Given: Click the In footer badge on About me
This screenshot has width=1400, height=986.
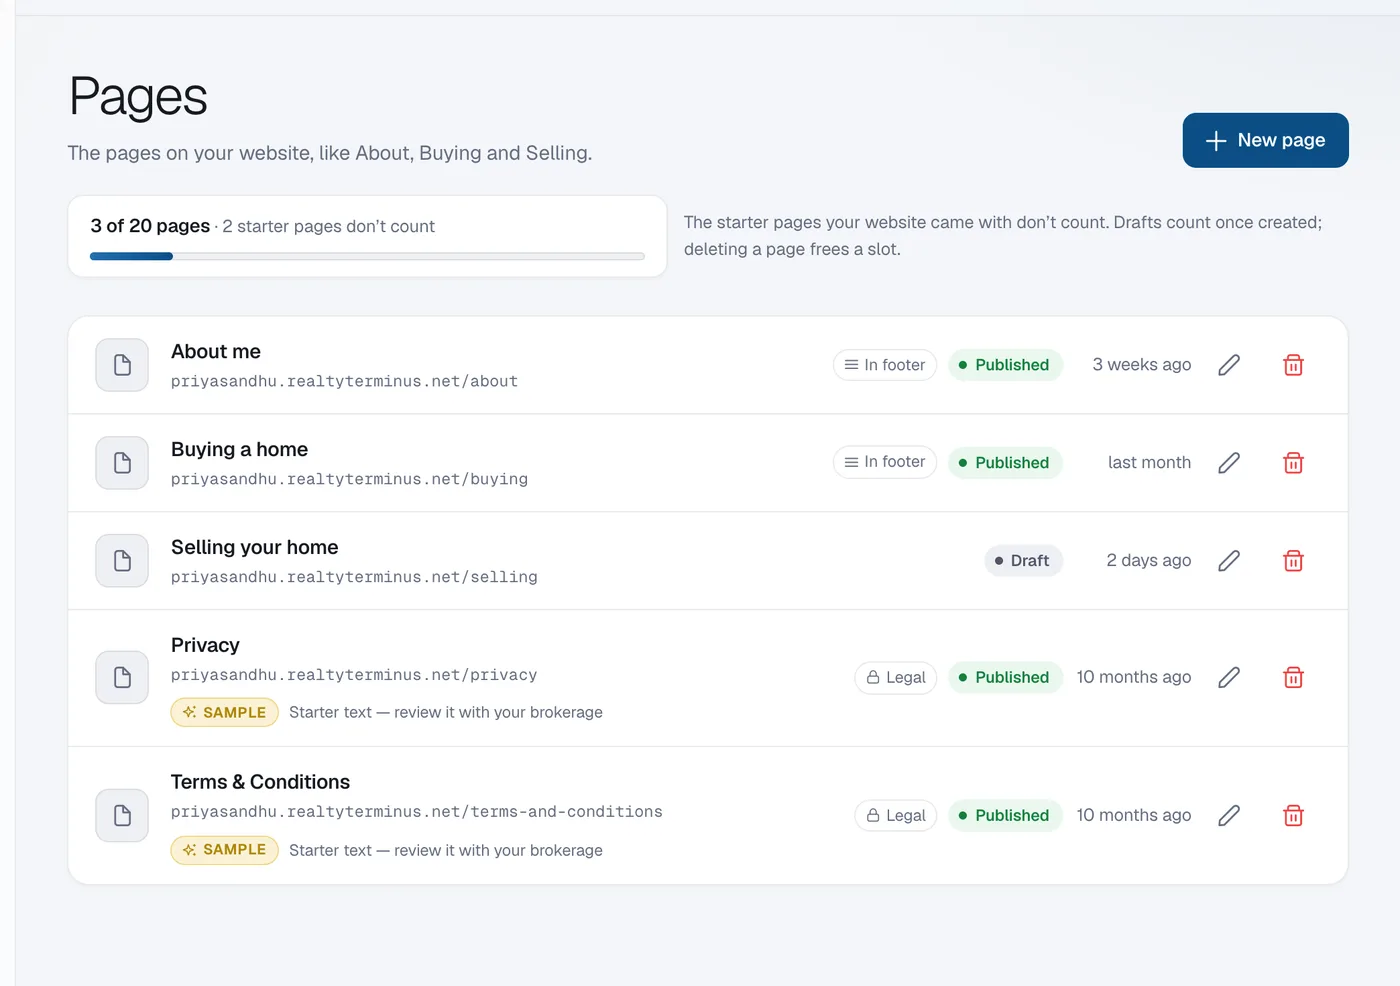Looking at the screenshot, I should 885,365.
